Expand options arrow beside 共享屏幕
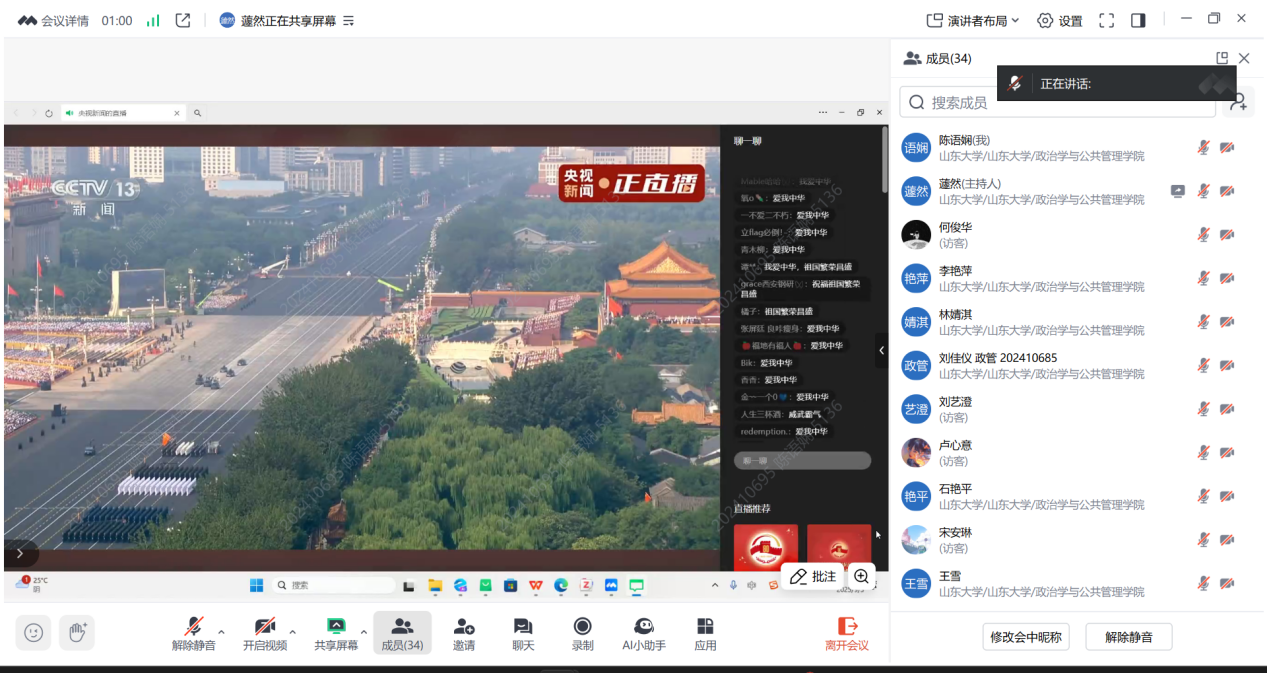 pyautogui.click(x=364, y=632)
